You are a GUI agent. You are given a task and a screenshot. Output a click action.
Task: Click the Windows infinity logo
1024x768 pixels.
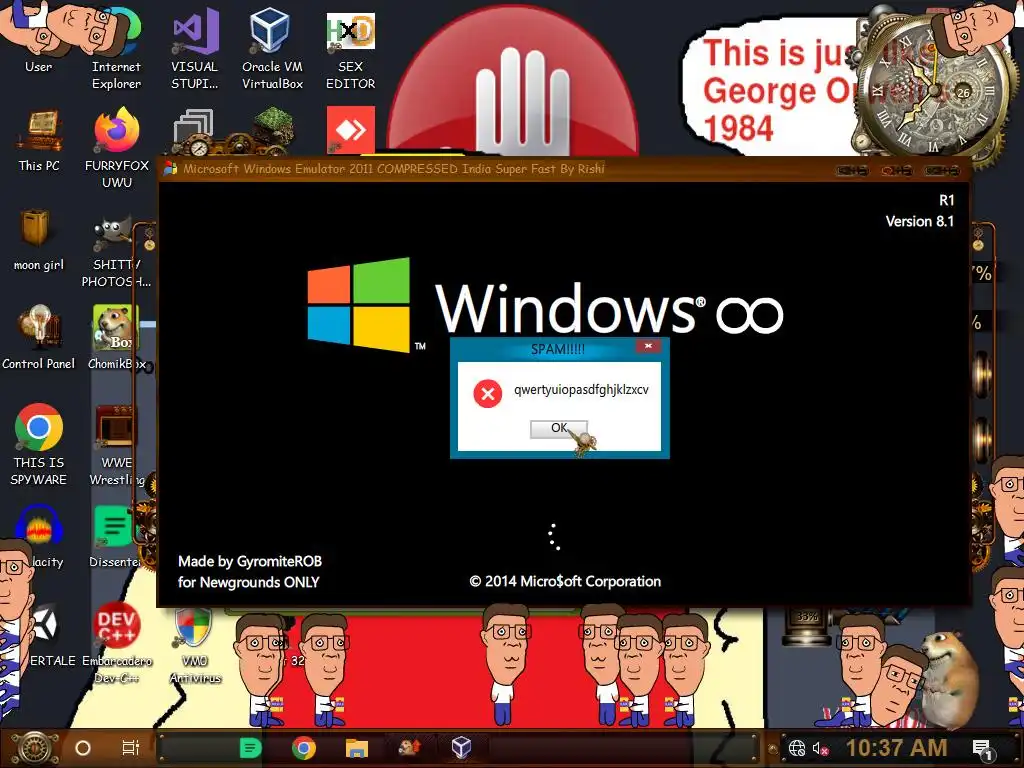[x=546, y=306]
